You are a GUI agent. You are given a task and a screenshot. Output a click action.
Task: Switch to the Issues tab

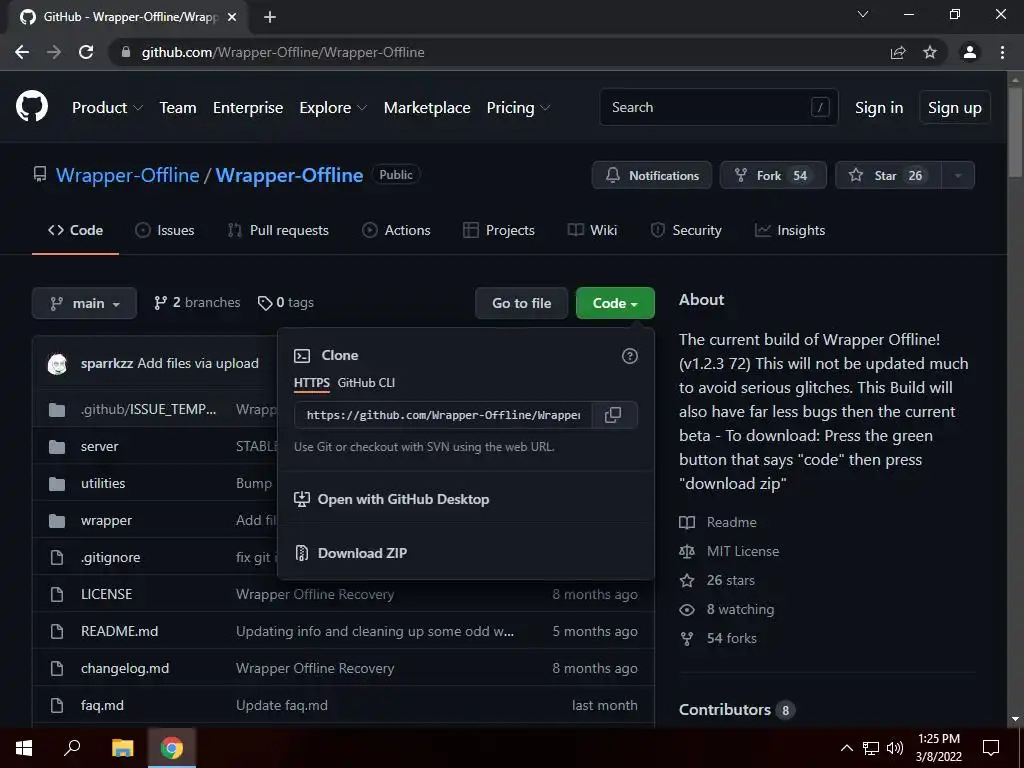(x=165, y=231)
